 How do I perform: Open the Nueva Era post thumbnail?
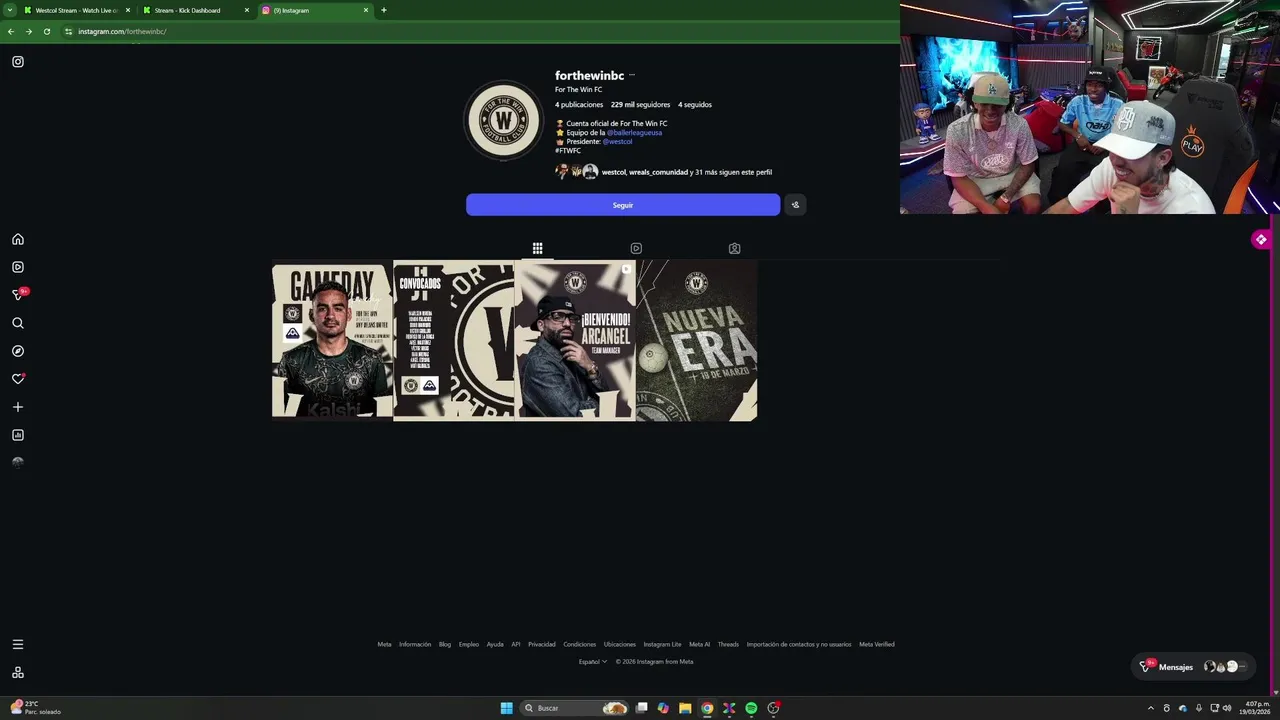pyautogui.click(x=697, y=341)
